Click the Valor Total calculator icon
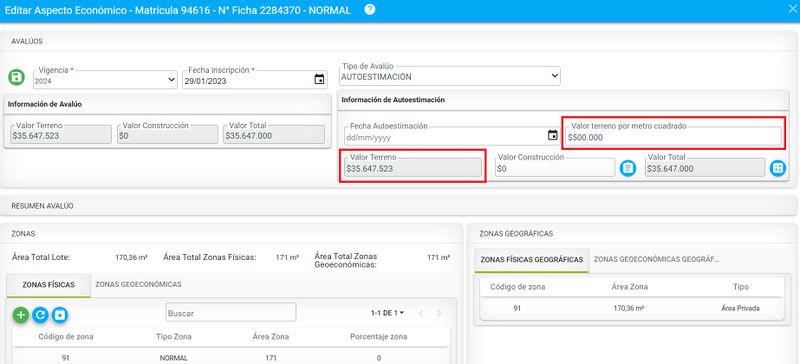Viewport: 800px width, 364px height. (x=778, y=168)
